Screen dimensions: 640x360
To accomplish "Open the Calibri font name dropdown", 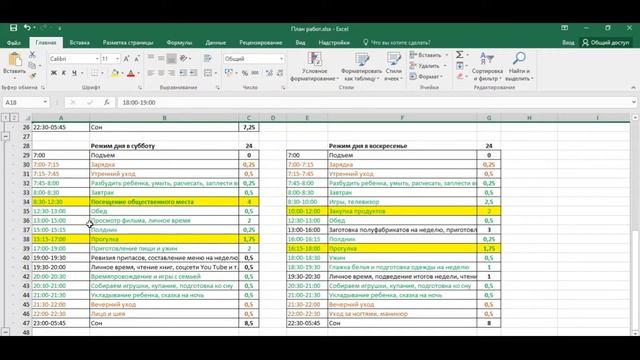I will pos(97,59).
